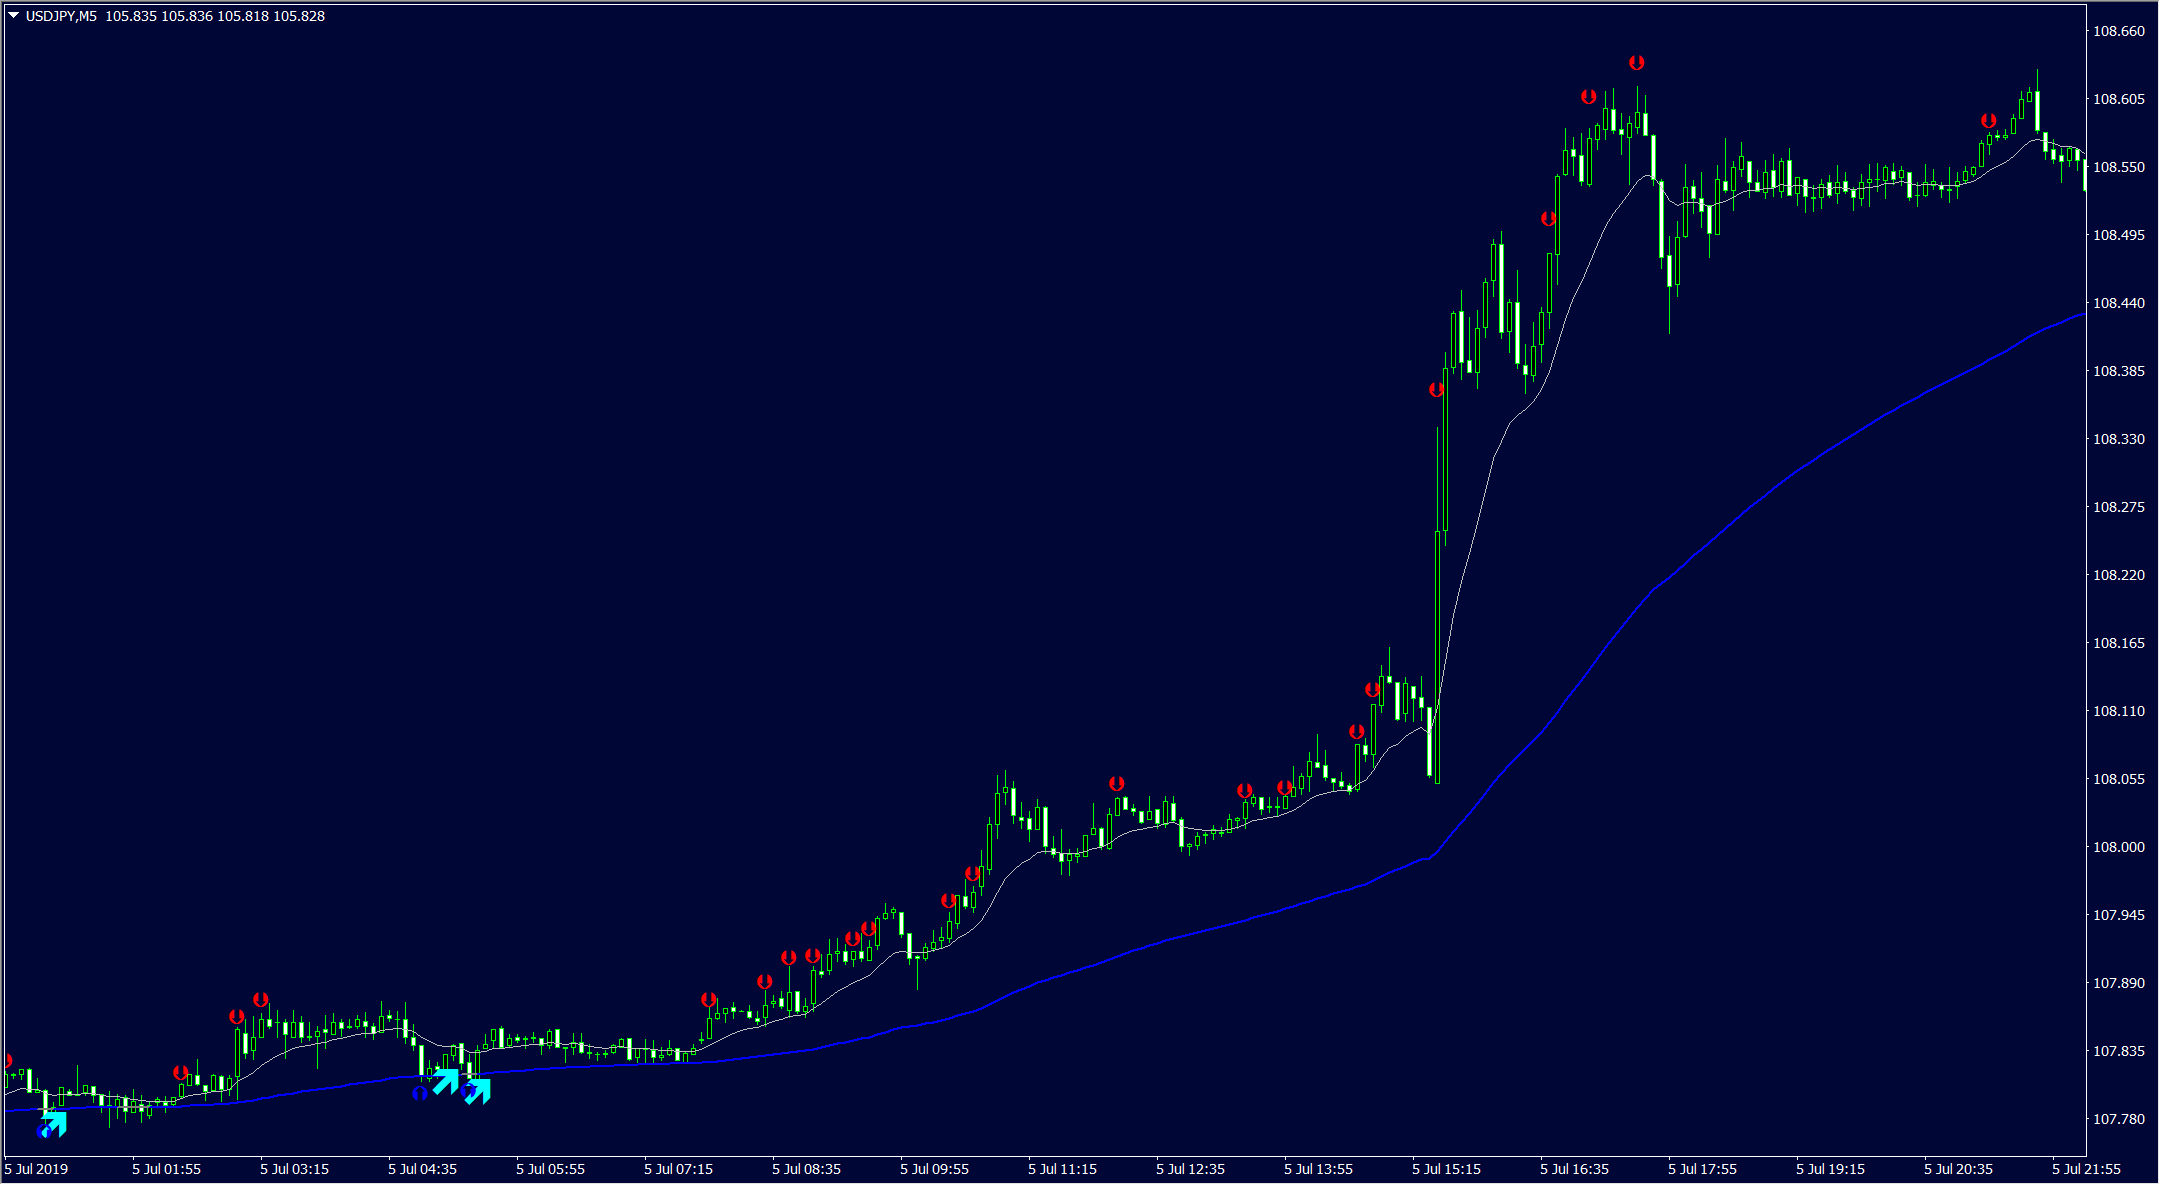The width and height of the screenshot is (2160, 1185).
Task: Click the 108.440 price scale label
Action: (x=2119, y=303)
